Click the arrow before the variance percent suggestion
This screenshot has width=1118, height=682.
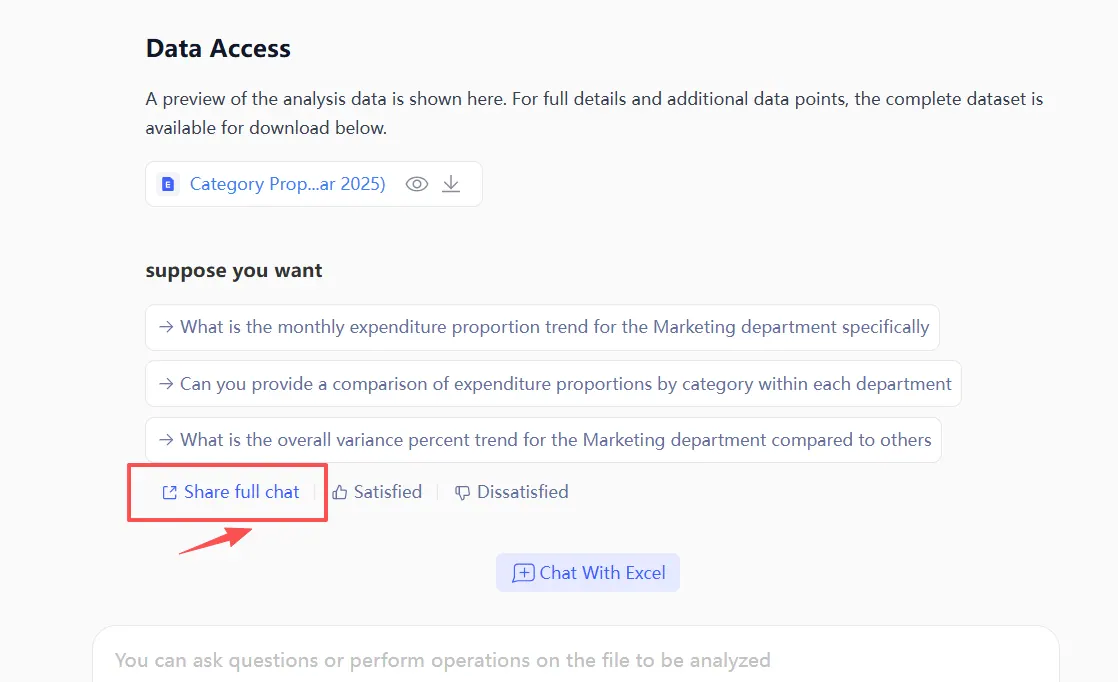coord(164,440)
